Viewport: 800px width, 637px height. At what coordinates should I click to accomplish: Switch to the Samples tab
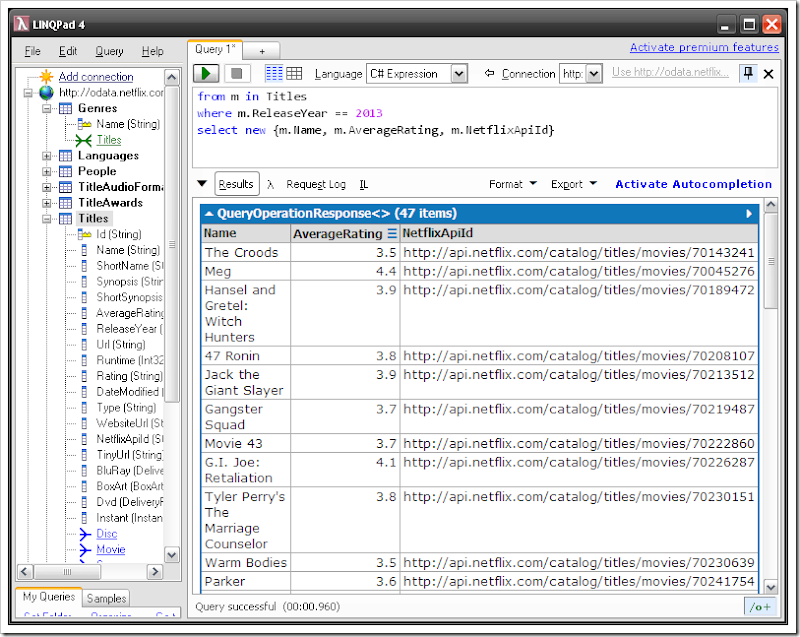pyautogui.click(x=106, y=598)
